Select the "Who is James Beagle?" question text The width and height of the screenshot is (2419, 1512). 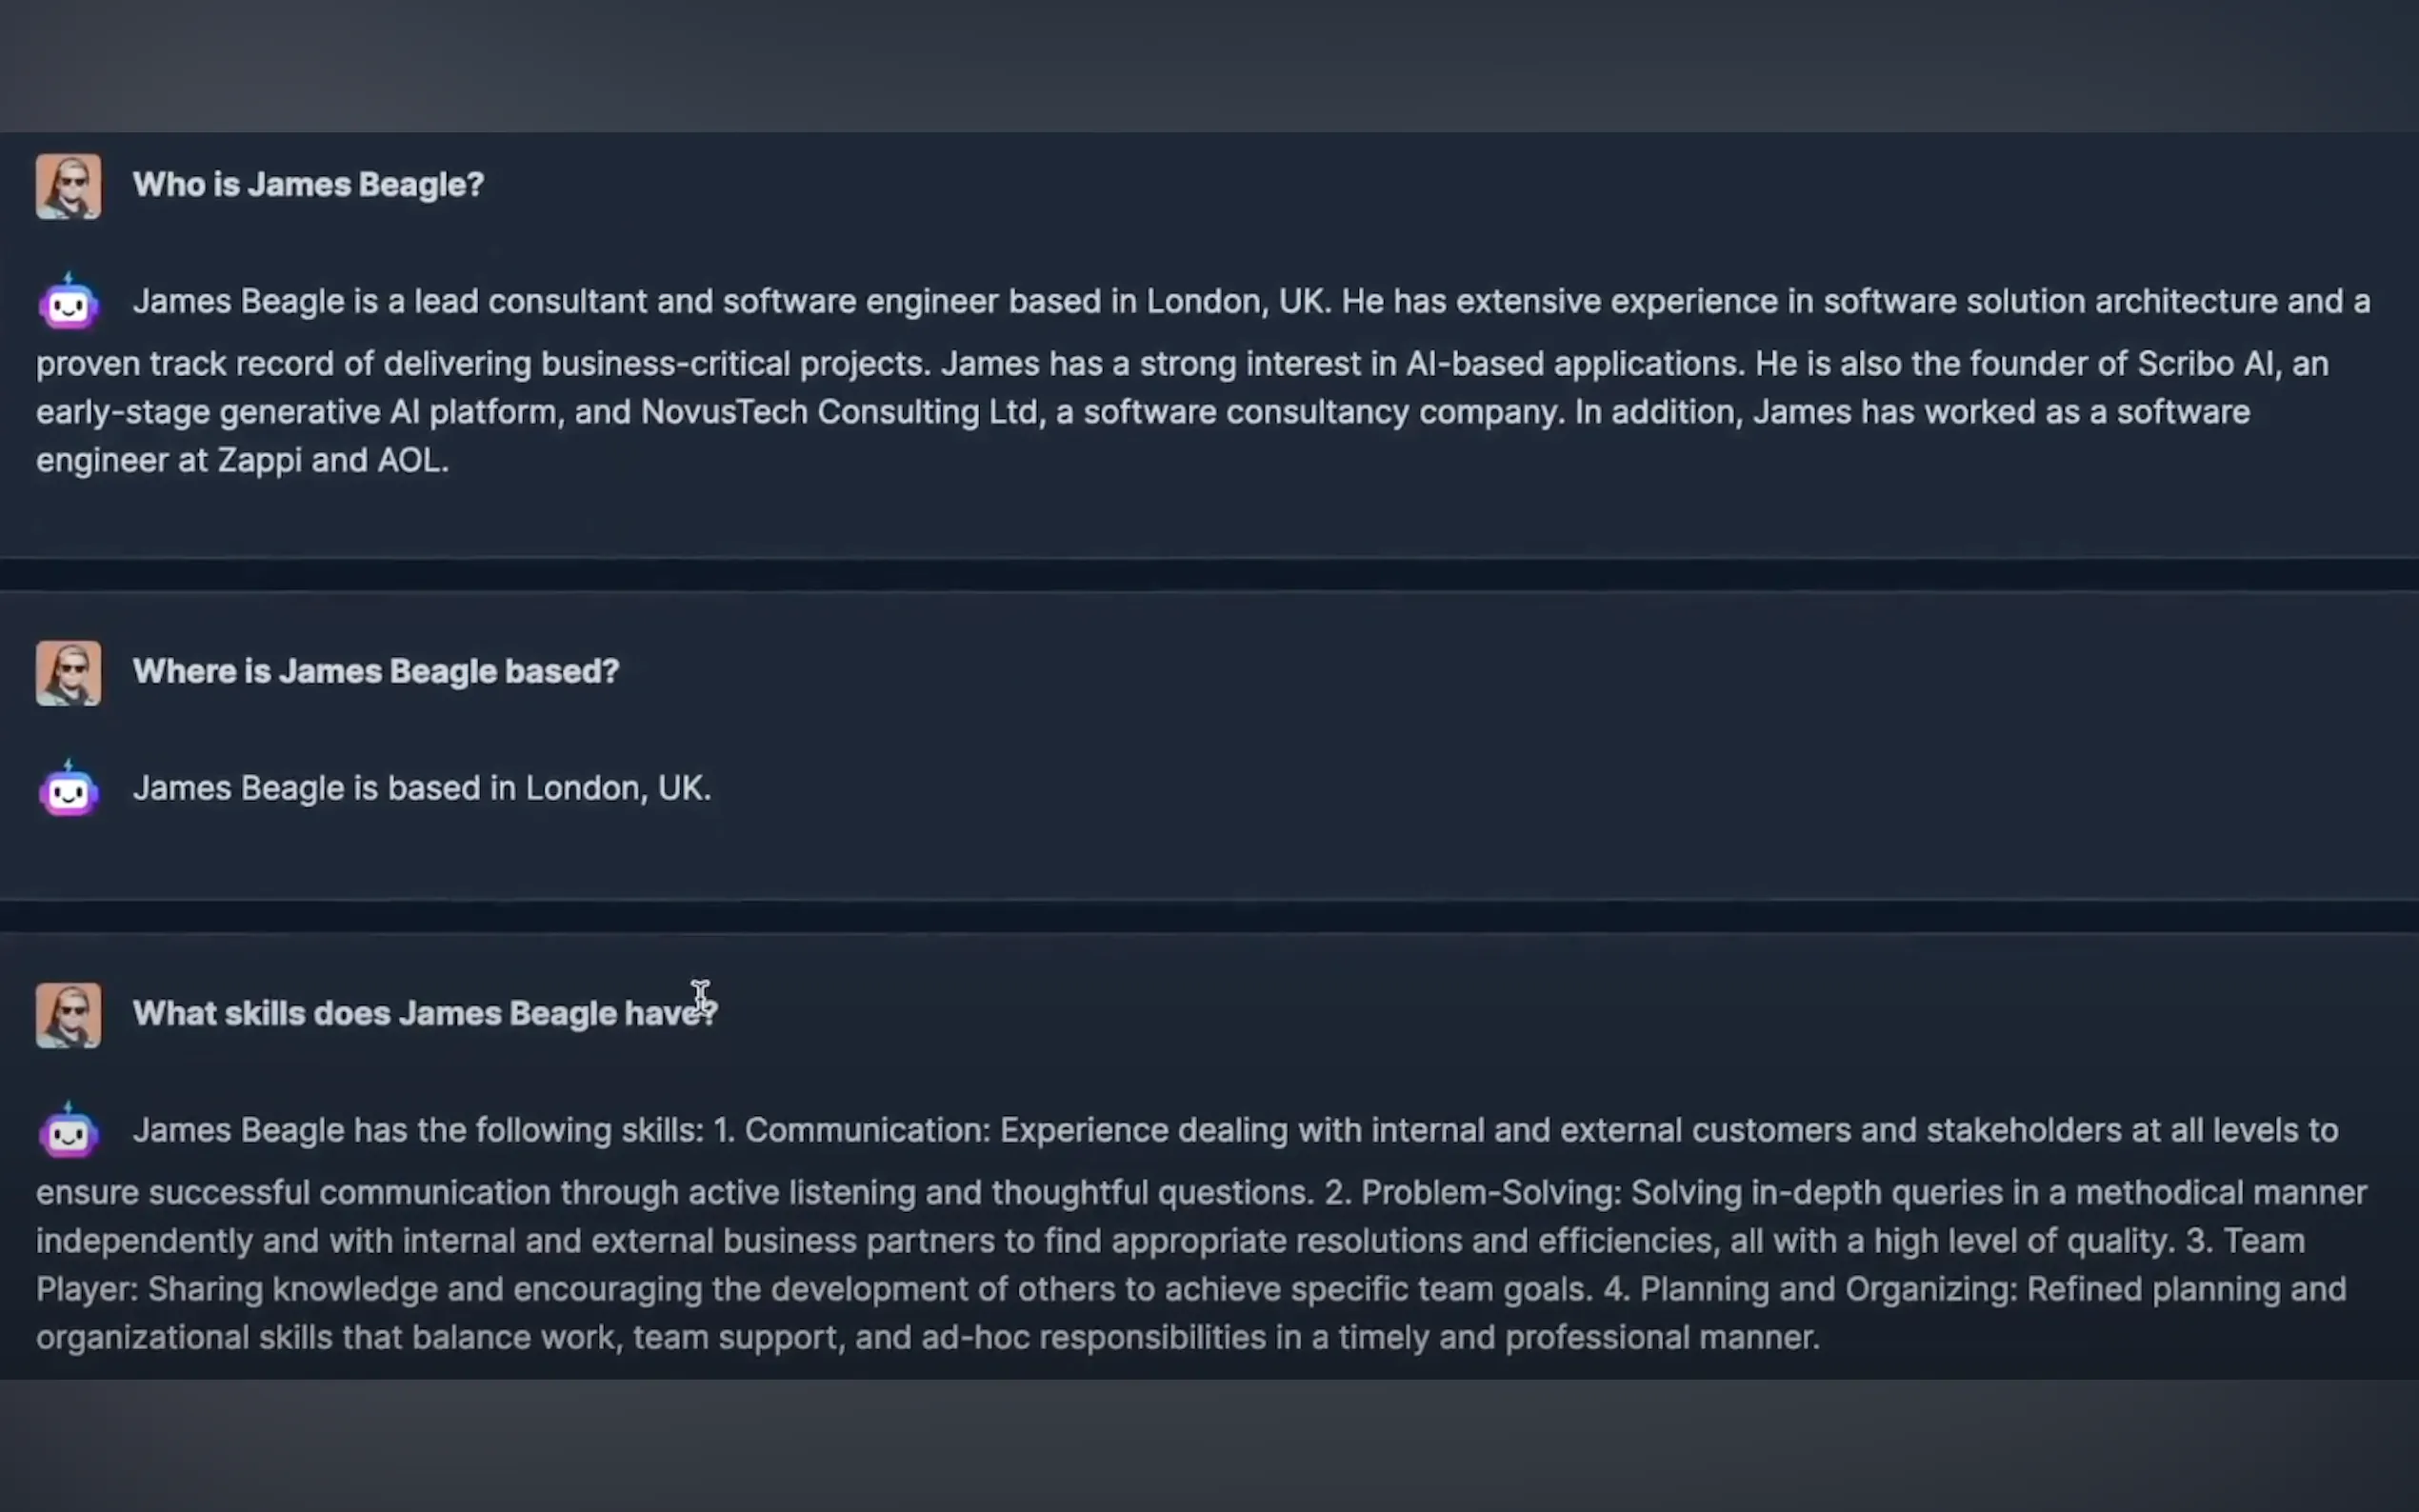(x=308, y=185)
